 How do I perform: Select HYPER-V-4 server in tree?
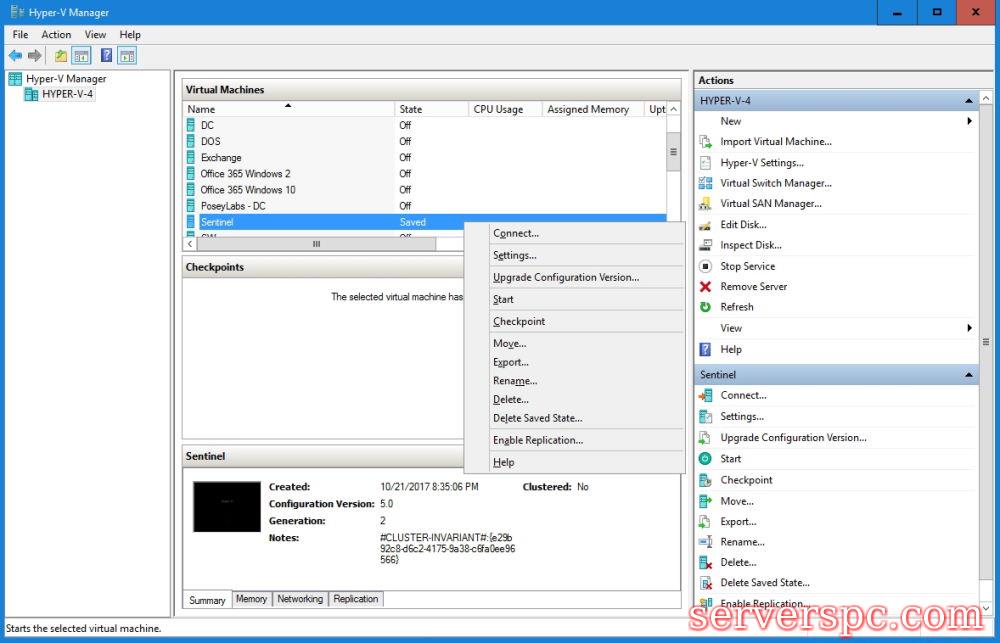click(x=67, y=94)
